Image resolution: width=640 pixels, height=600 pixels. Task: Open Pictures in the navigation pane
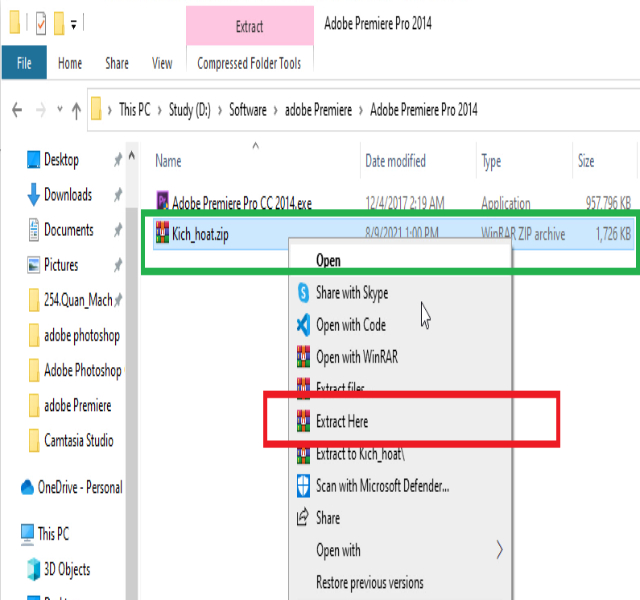point(61,265)
